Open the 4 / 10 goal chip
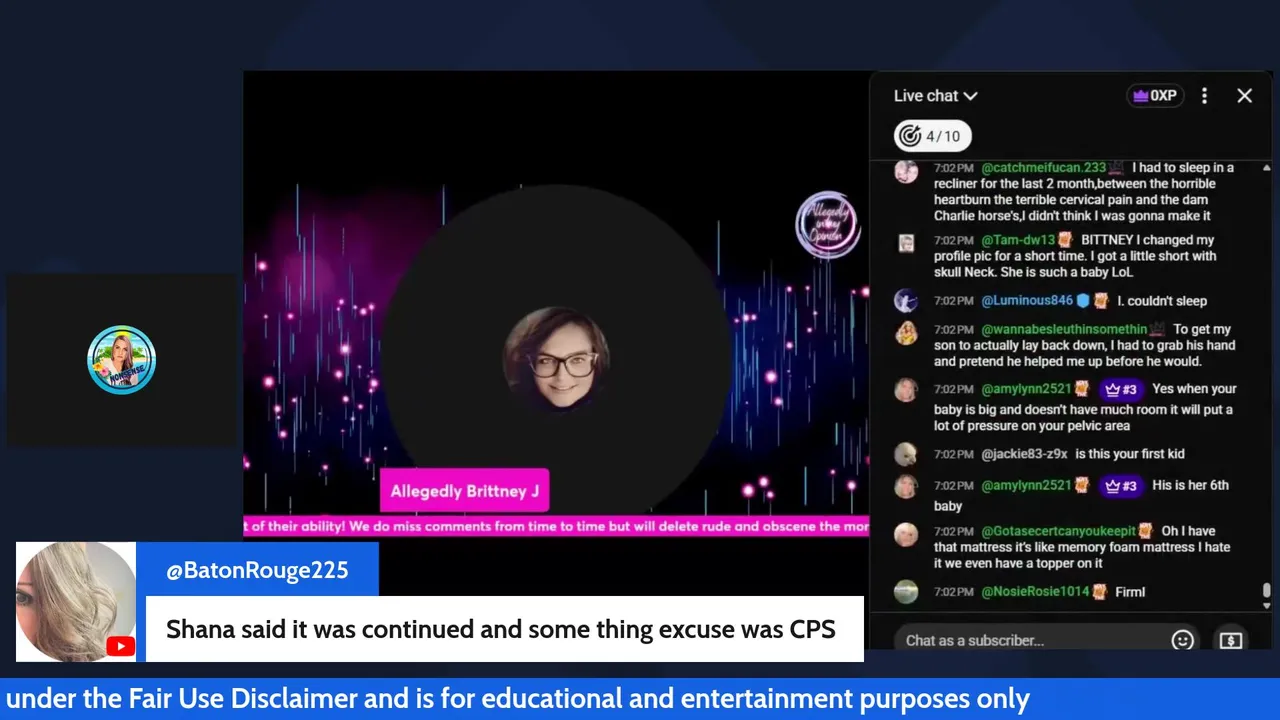The image size is (1280, 720). tap(932, 136)
